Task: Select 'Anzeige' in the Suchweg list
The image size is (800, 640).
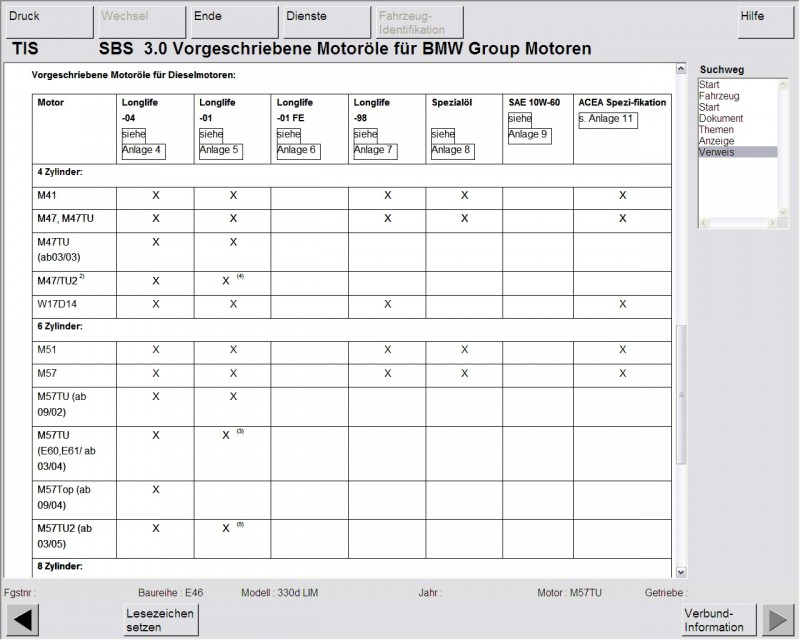Action: tap(716, 141)
